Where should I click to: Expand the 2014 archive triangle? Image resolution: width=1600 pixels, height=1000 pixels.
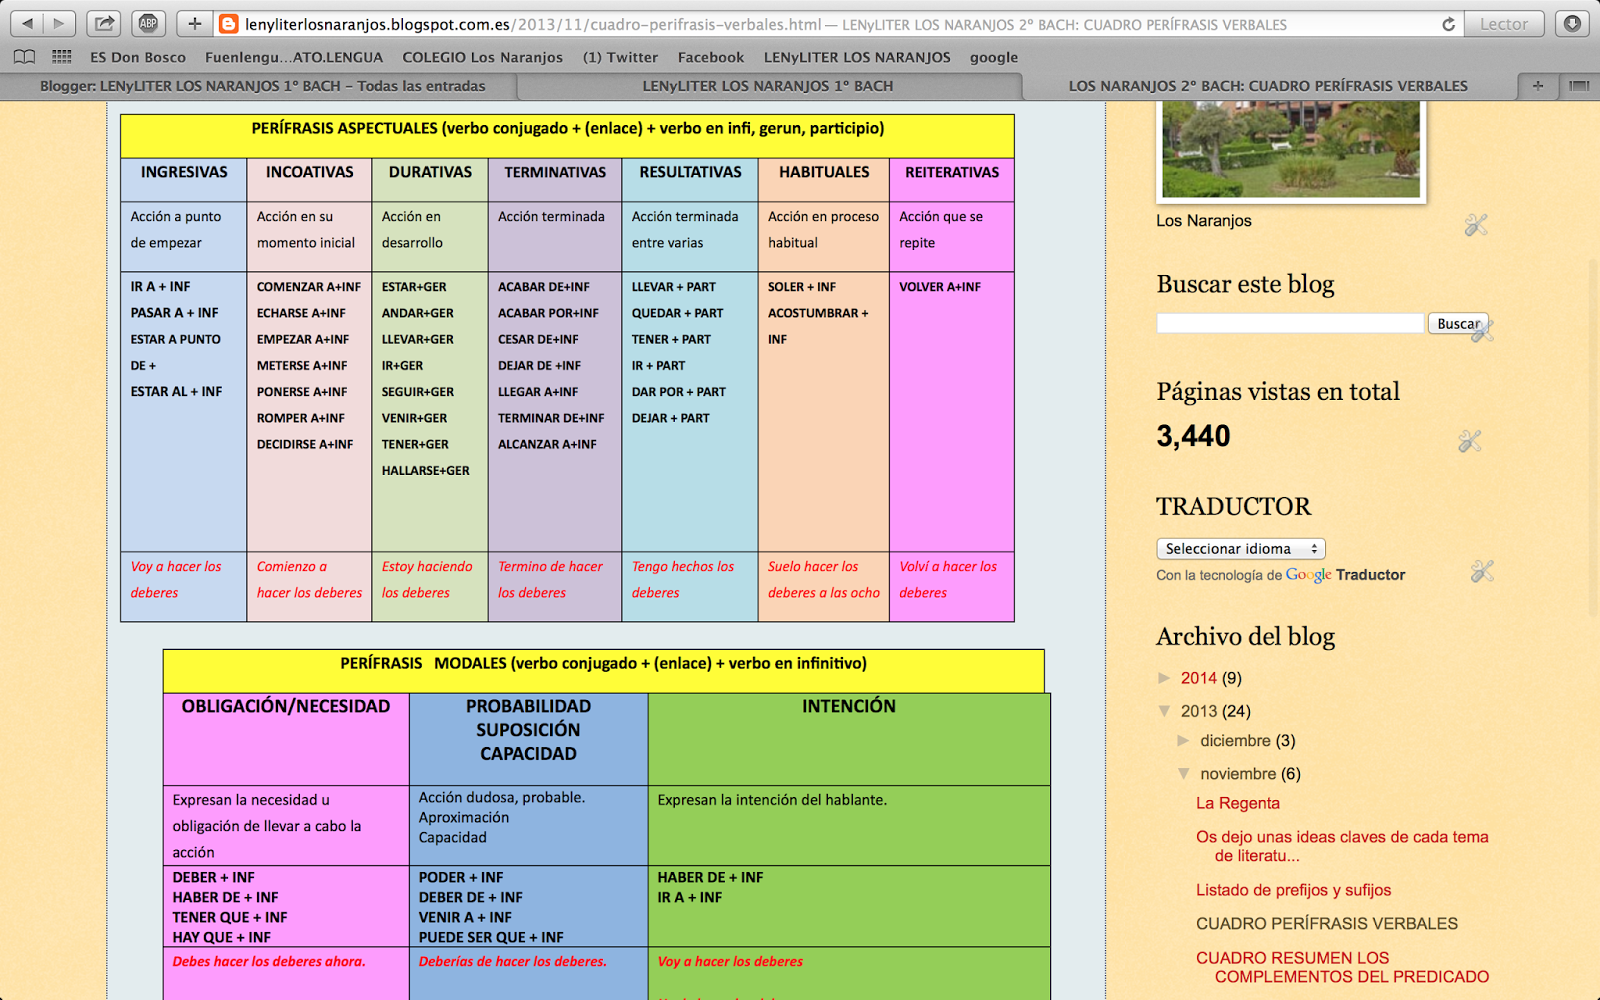(x=1165, y=678)
